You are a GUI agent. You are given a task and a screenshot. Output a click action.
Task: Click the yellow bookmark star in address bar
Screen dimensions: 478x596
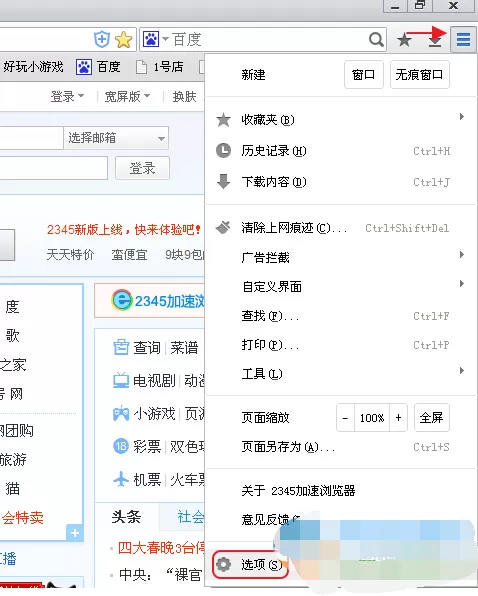[x=123, y=39]
